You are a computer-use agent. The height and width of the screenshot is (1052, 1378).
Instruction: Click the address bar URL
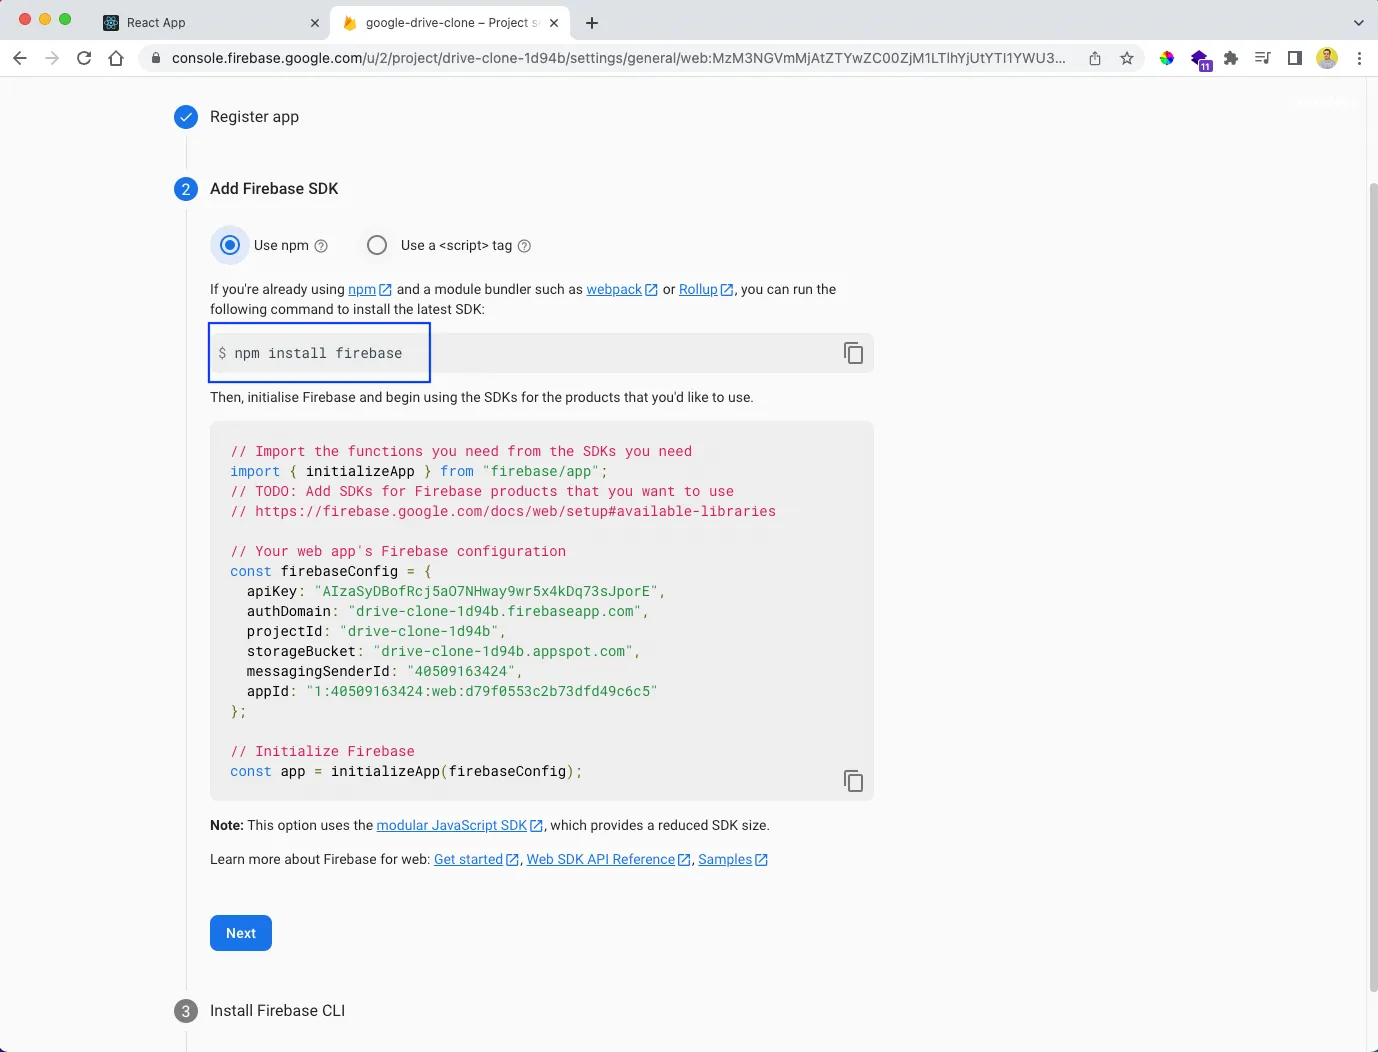pyautogui.click(x=618, y=58)
